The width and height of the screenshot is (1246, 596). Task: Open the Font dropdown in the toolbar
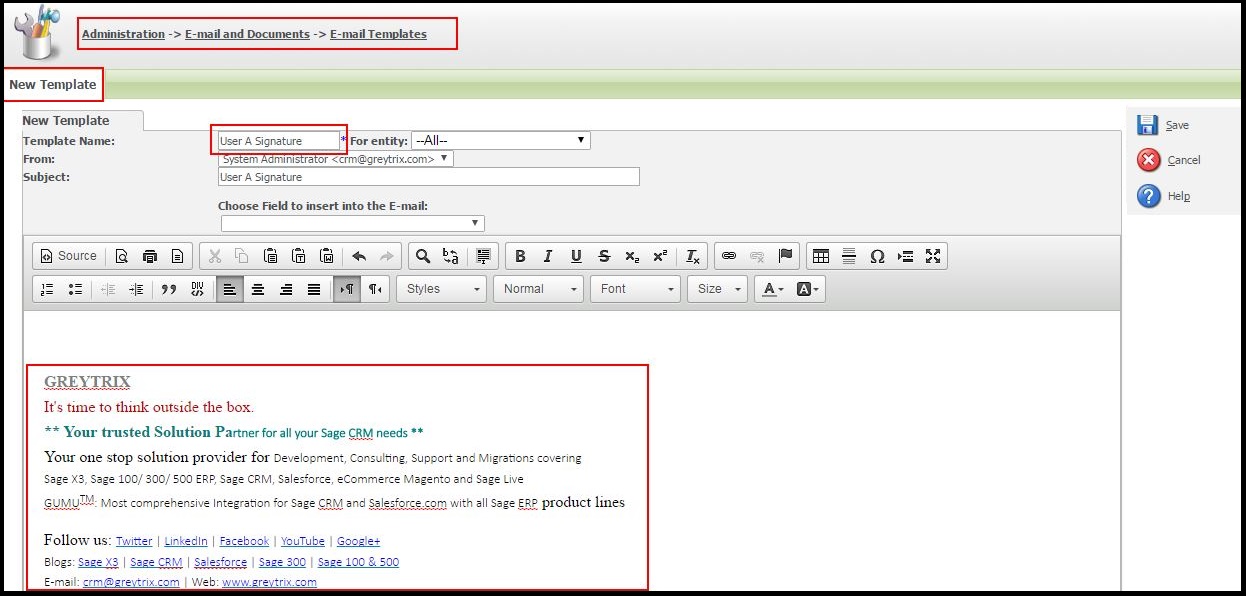click(638, 289)
